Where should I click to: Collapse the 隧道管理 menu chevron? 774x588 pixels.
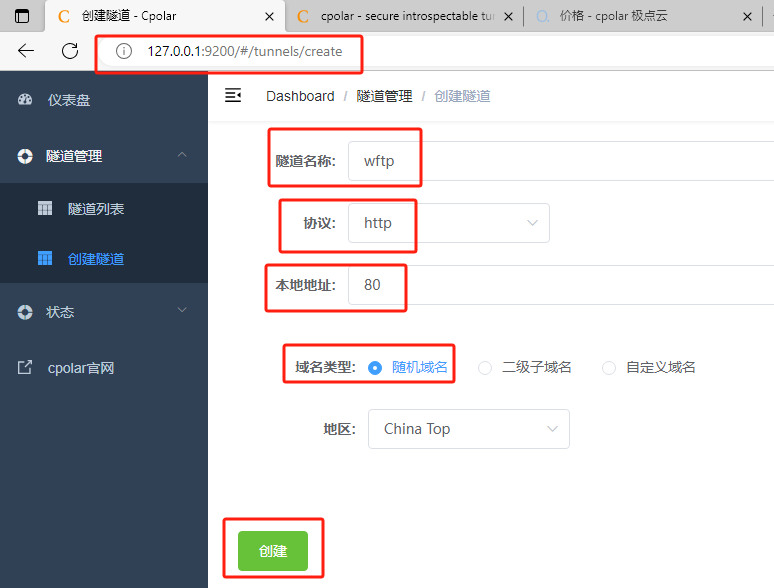point(182,155)
